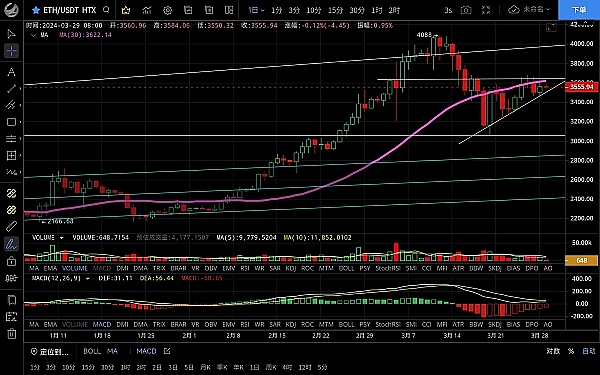Toggle the favorite star for ETH/USDT
The image size is (600, 375).
(36, 10)
